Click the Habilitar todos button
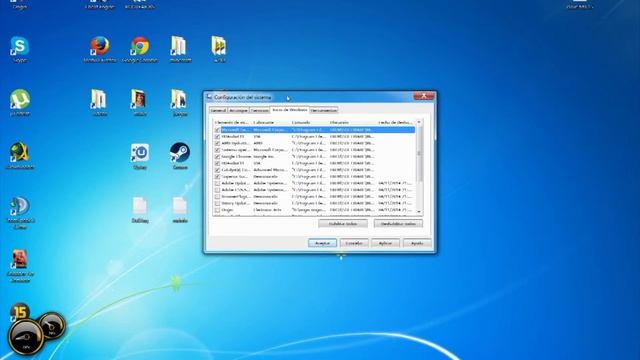 click(x=343, y=224)
